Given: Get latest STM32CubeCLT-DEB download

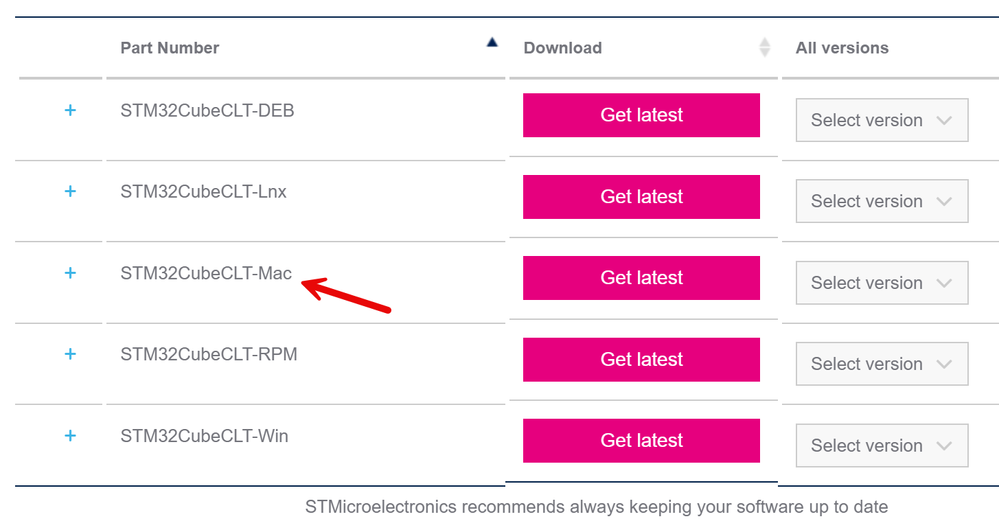Looking at the screenshot, I should pos(641,115).
